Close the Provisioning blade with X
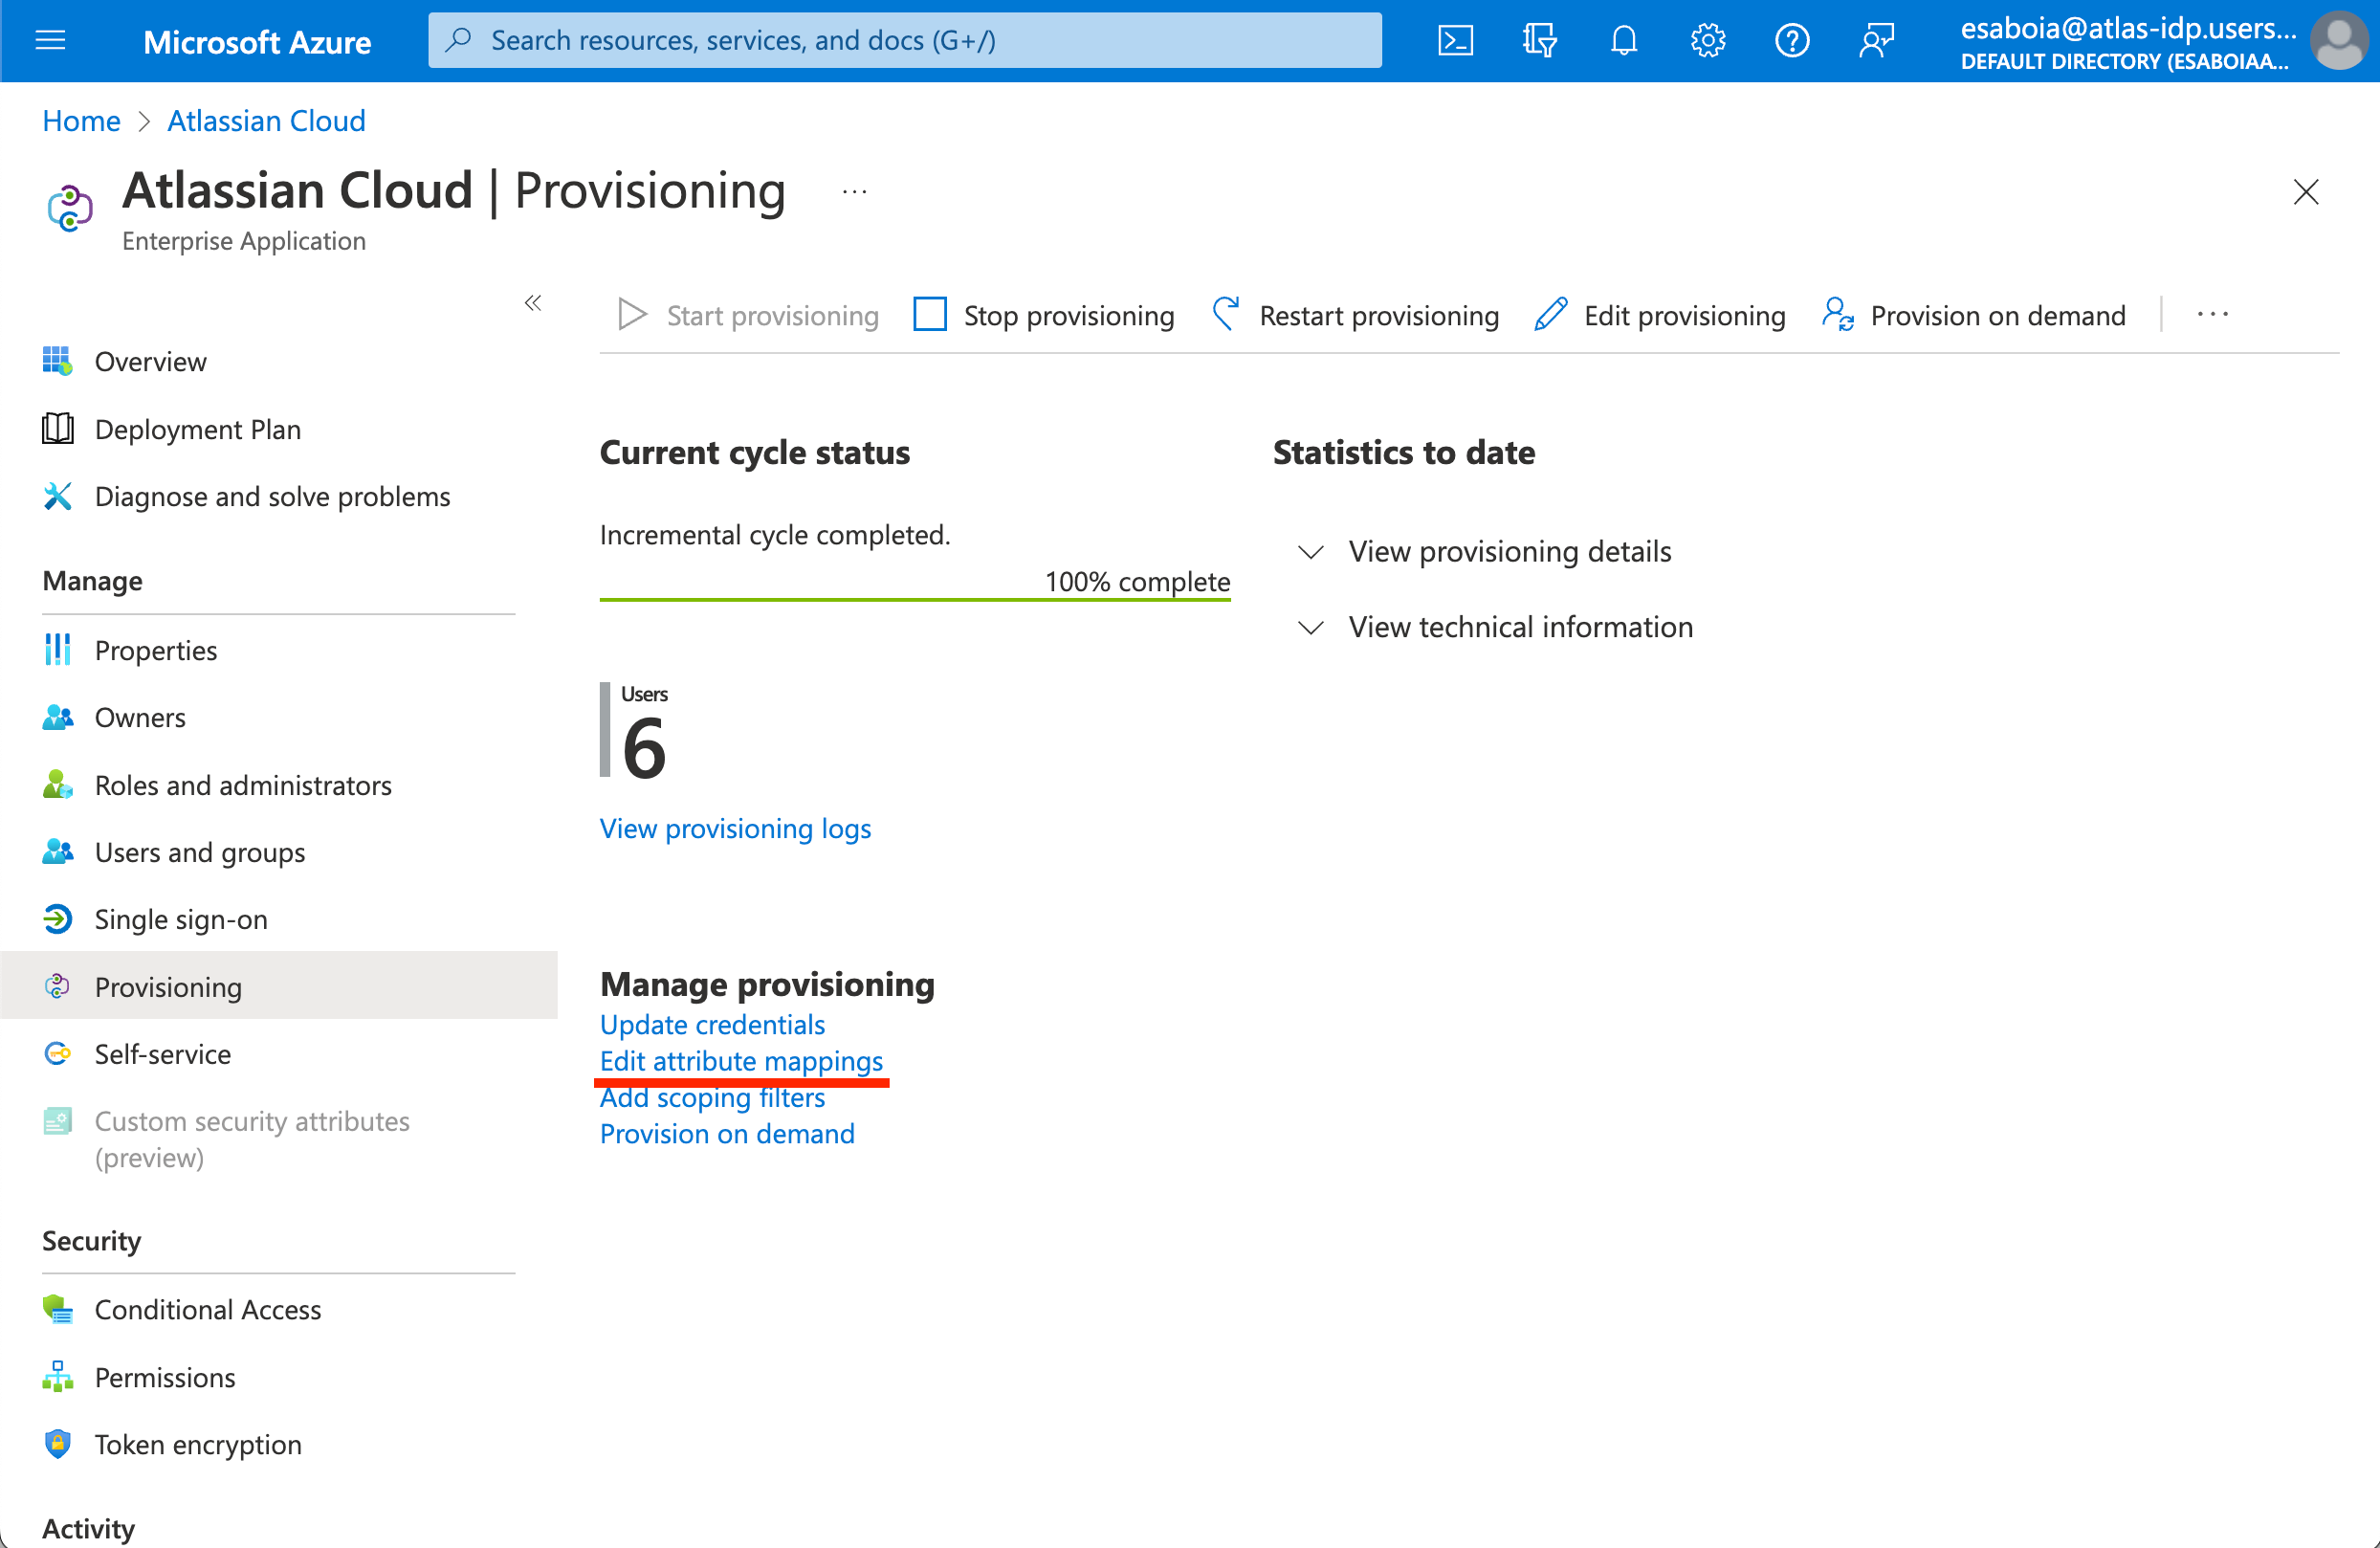This screenshot has width=2380, height=1548. pos(2306,192)
